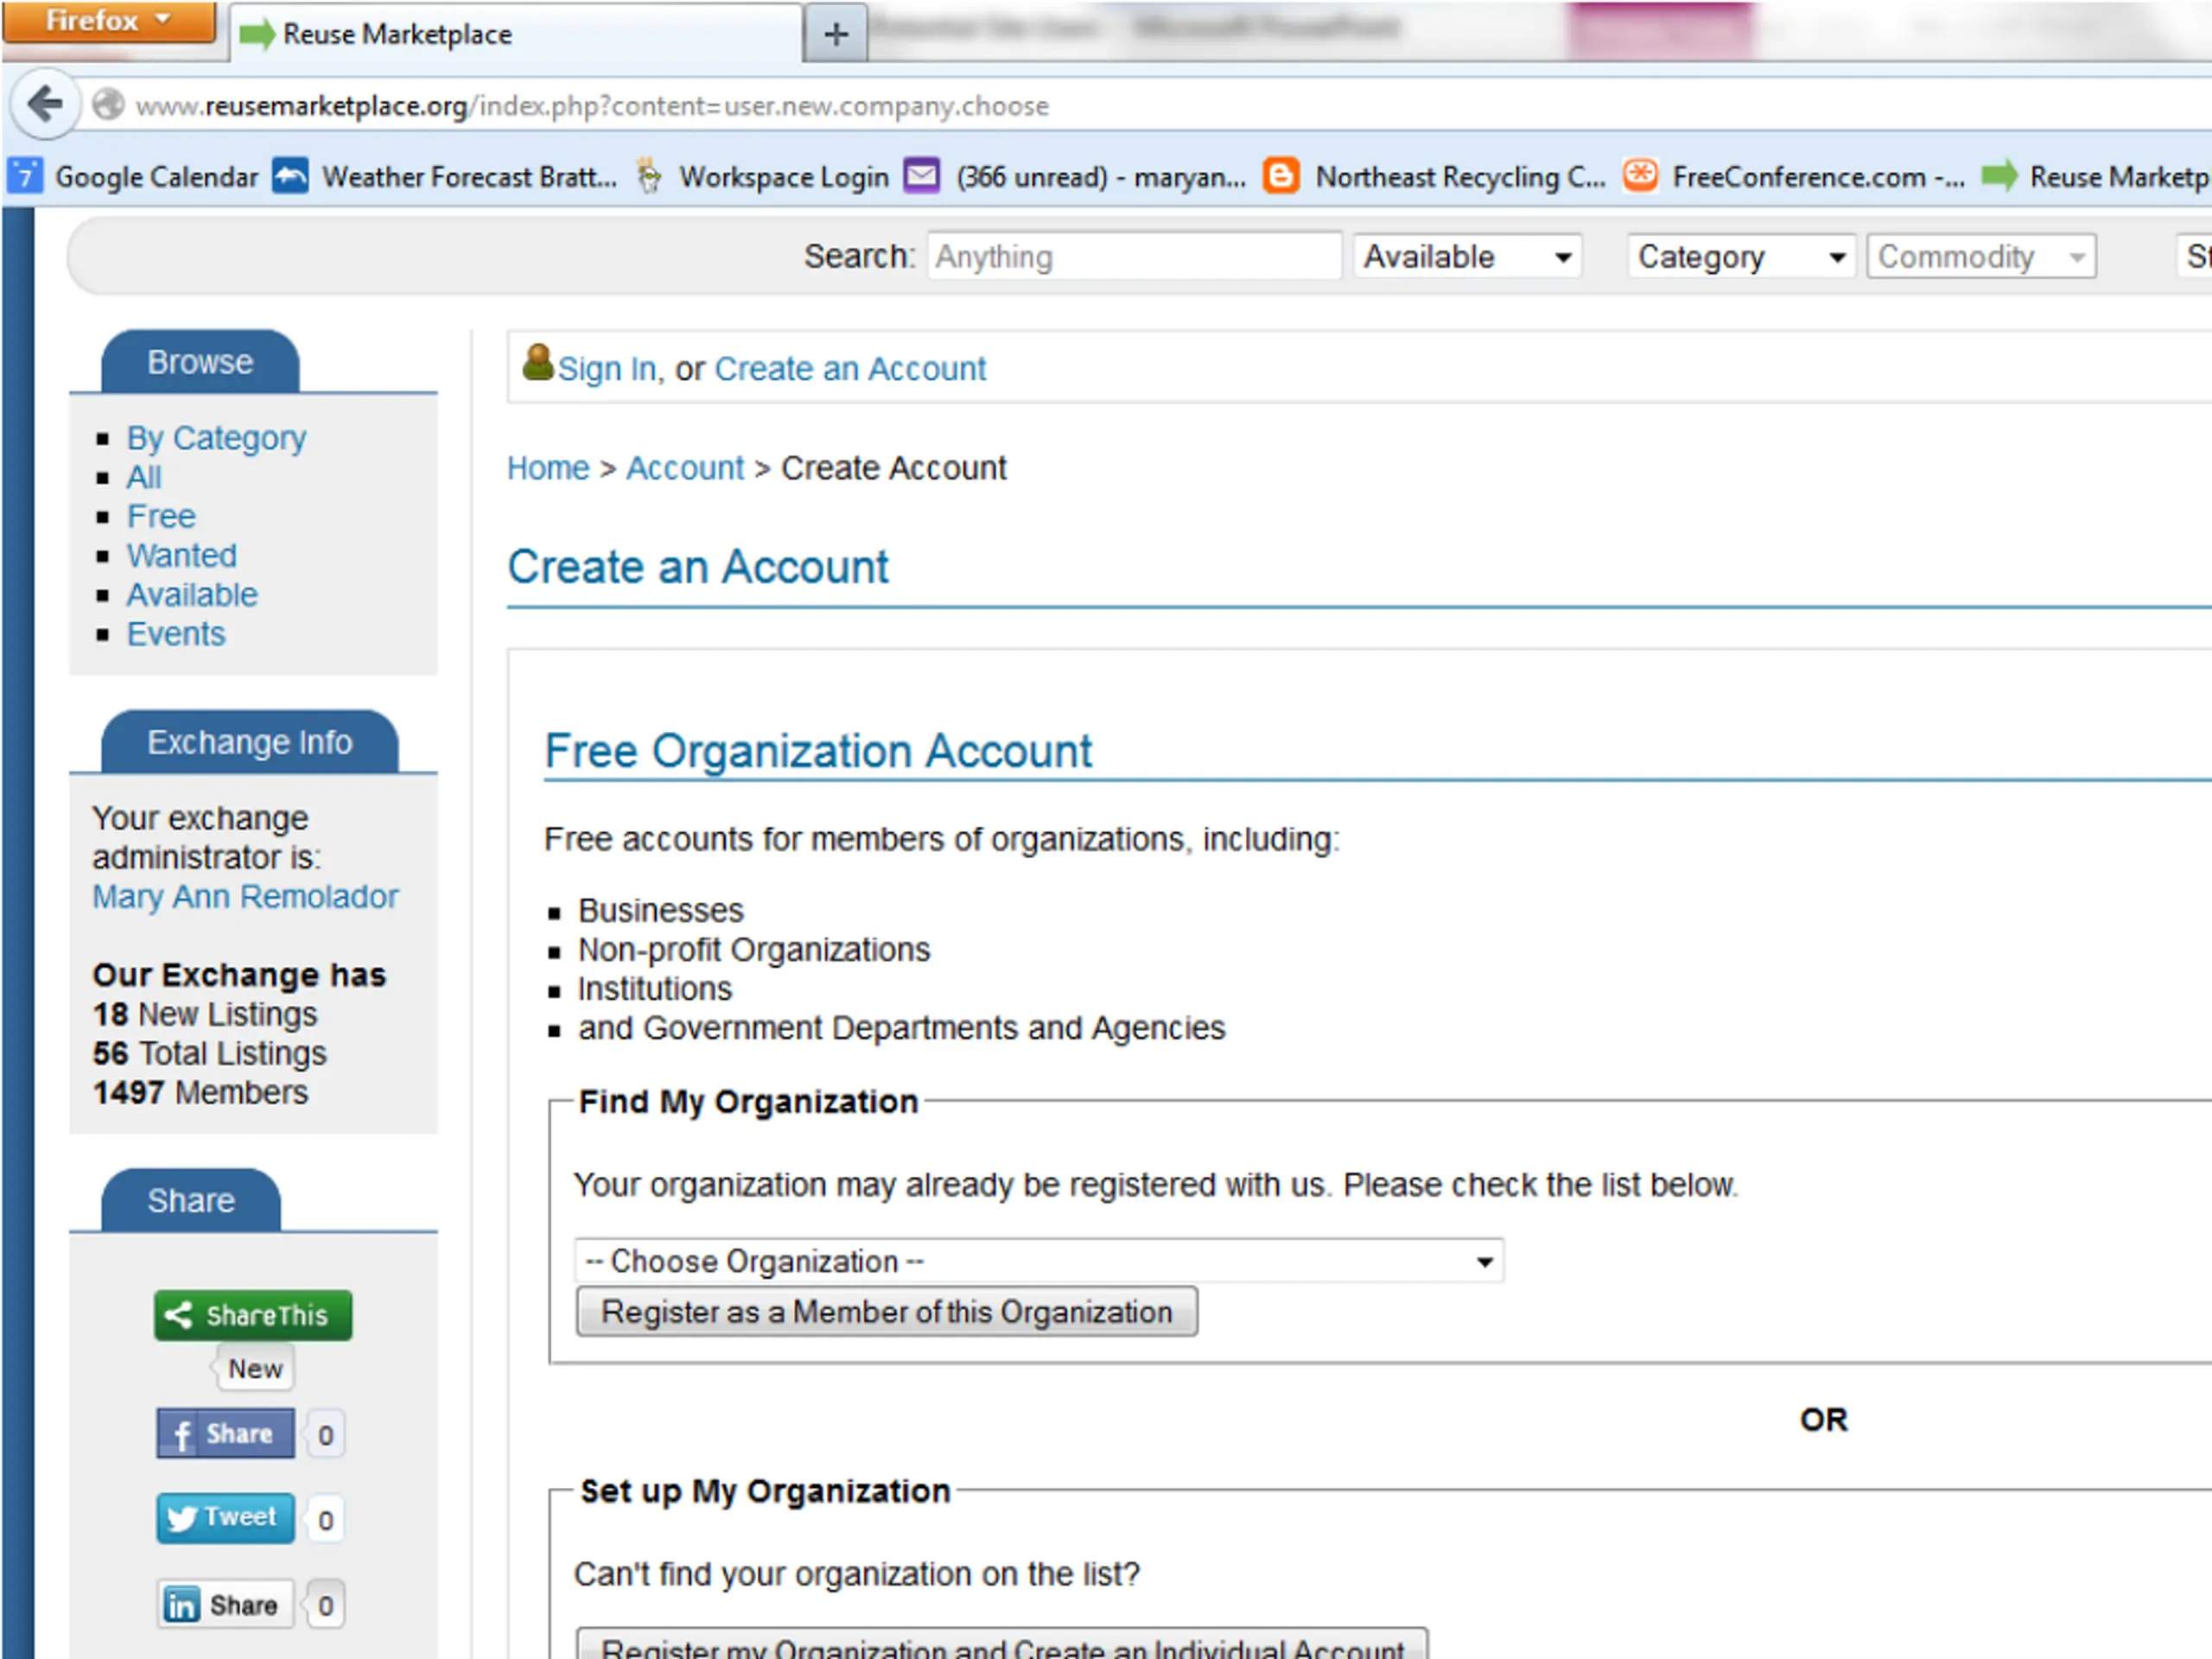Click Register as a Member of this Organization
Screen dimensions: 2212x1659
886,1312
